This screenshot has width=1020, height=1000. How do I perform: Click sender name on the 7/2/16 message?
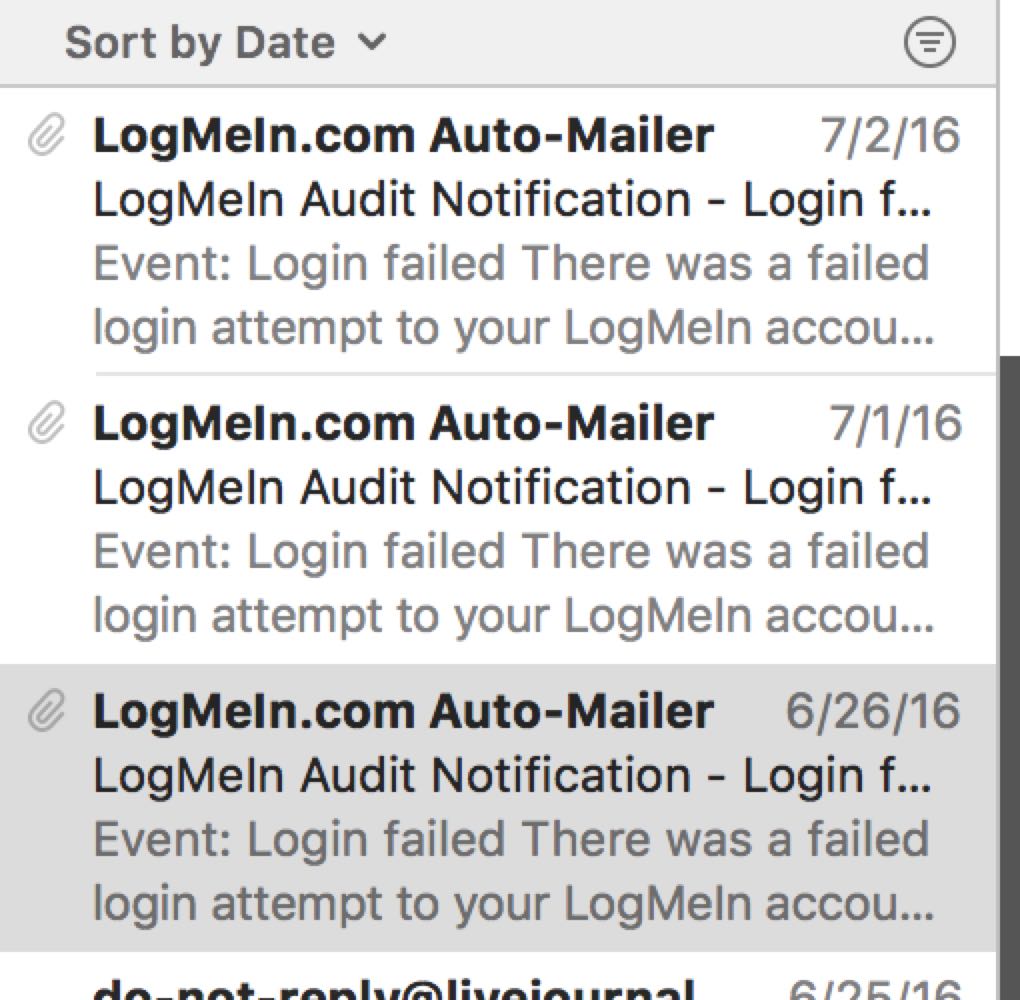tap(403, 135)
